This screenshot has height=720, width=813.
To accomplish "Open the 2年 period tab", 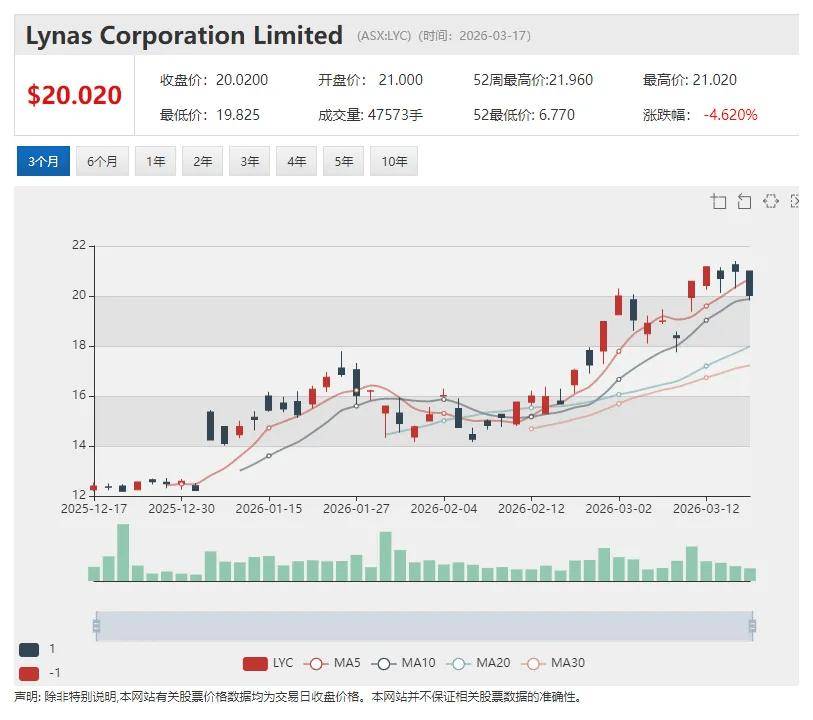I will point(202,161).
